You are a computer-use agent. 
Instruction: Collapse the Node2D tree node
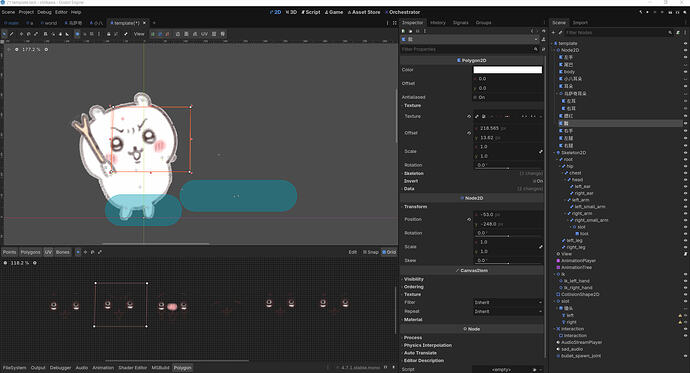555,50
